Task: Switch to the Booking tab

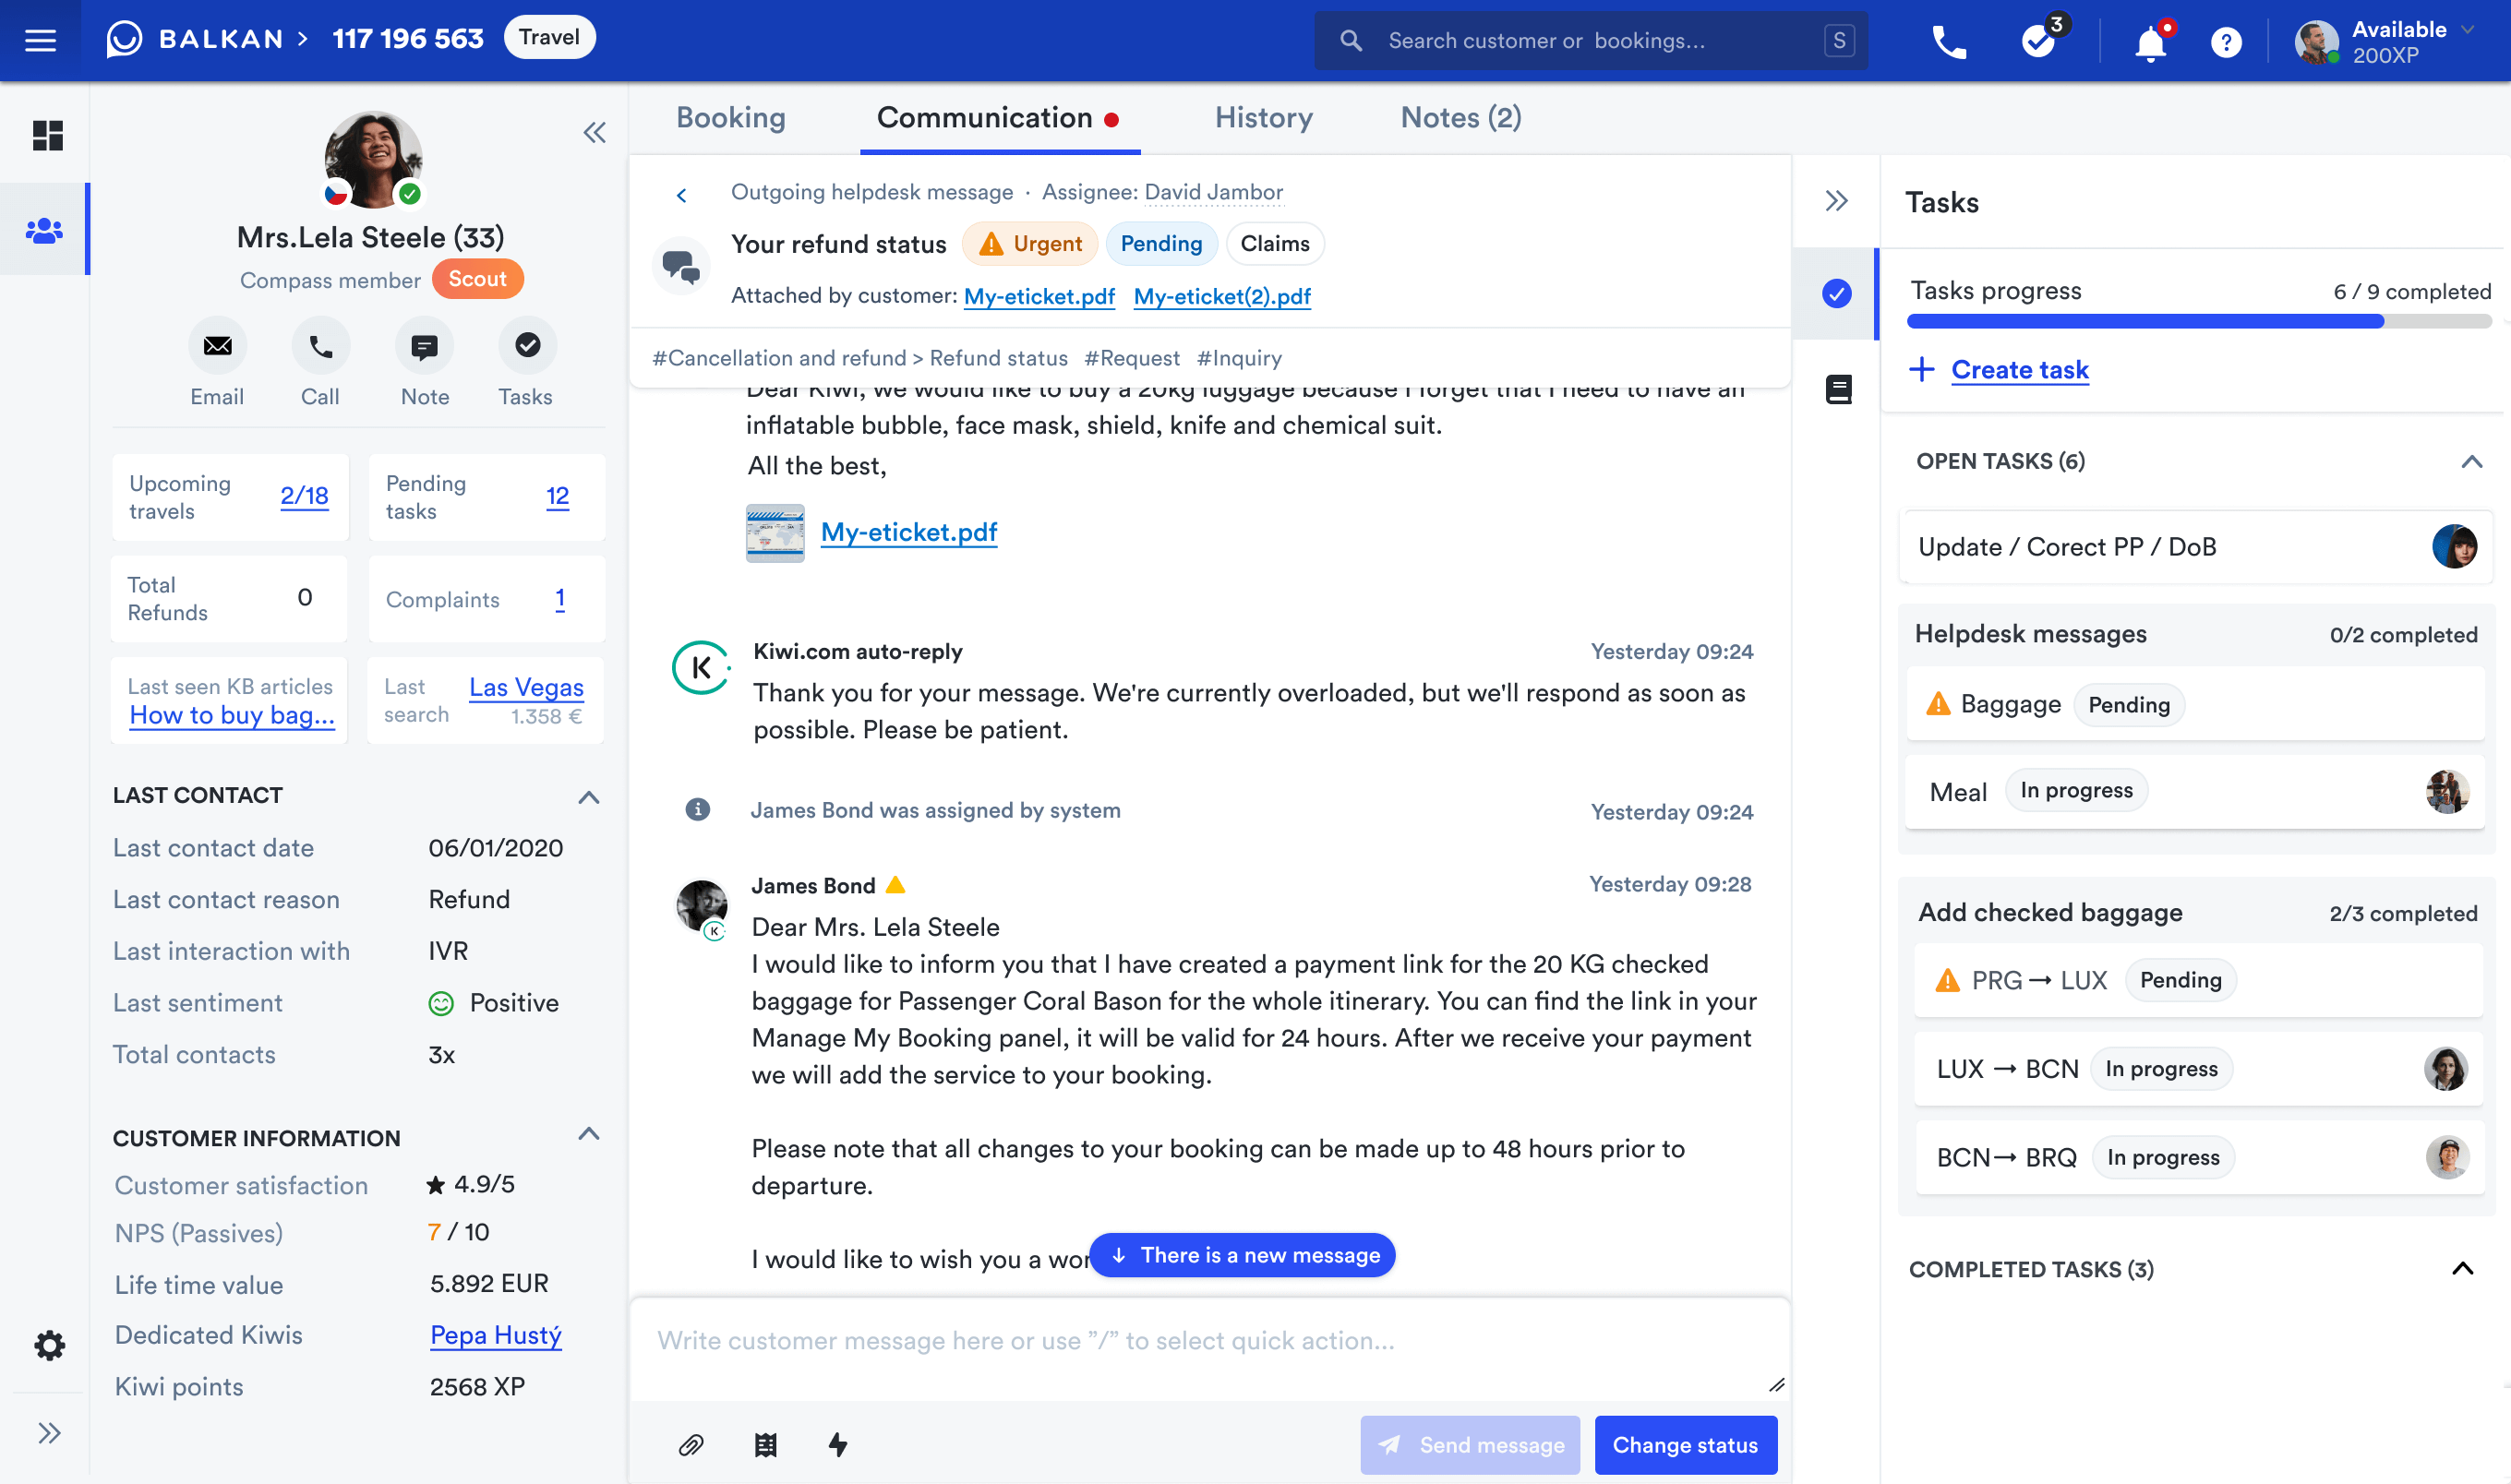Action: tap(731, 118)
